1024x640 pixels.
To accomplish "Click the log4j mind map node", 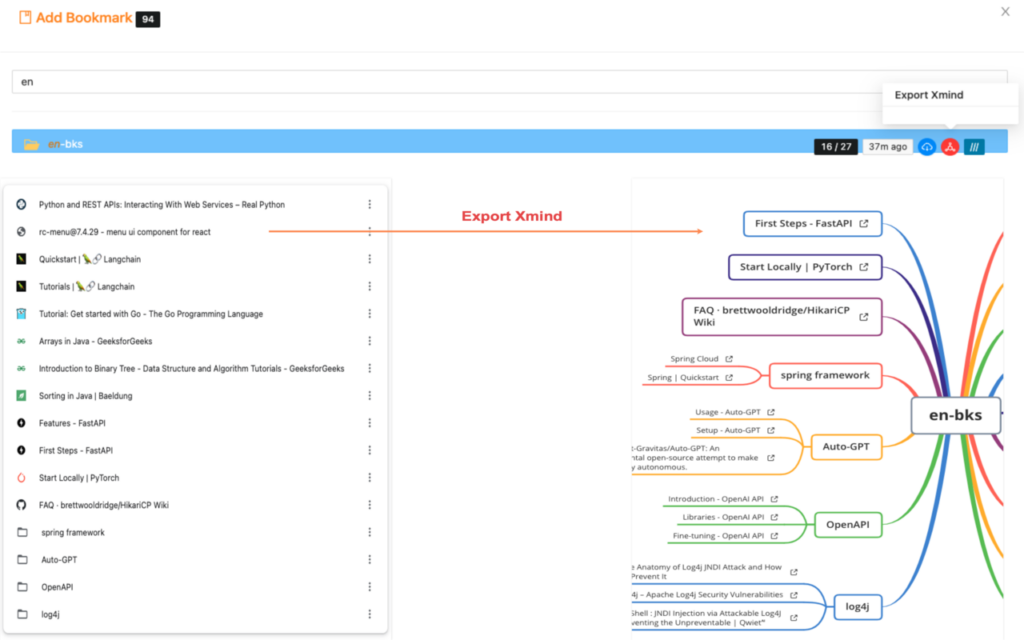I will pos(857,607).
